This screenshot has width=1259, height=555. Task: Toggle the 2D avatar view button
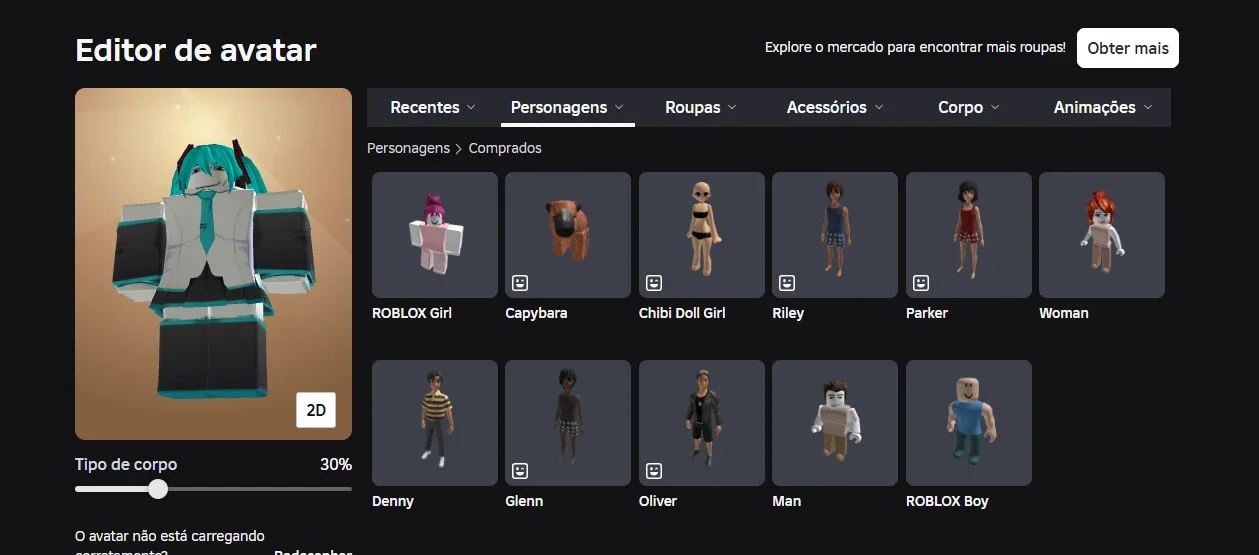click(x=316, y=410)
